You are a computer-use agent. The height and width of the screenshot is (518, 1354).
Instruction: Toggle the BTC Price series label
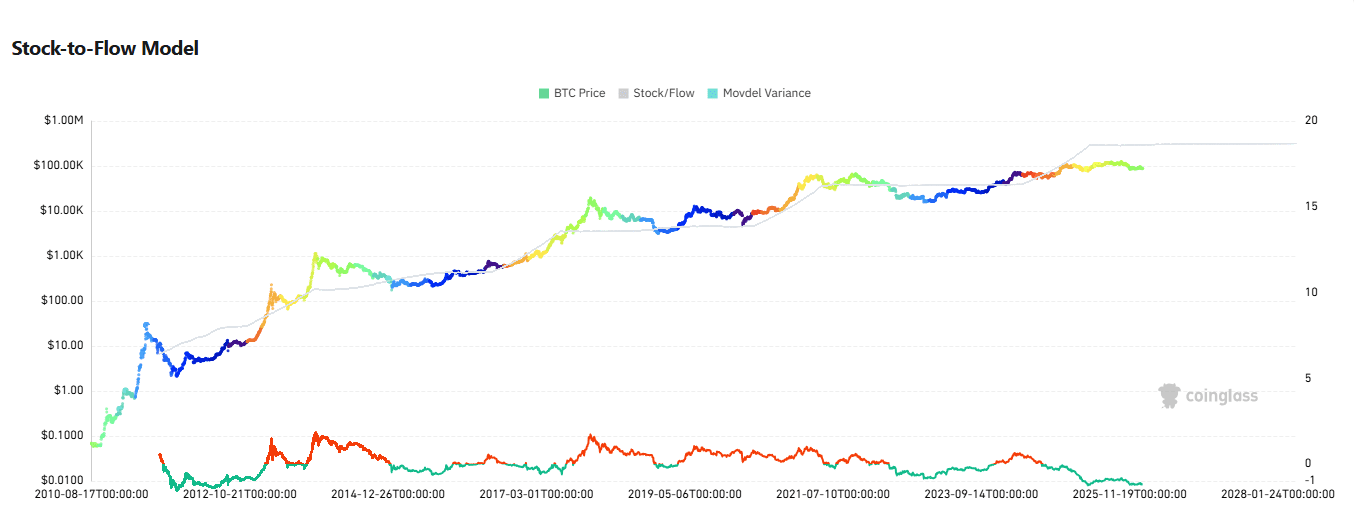point(579,93)
